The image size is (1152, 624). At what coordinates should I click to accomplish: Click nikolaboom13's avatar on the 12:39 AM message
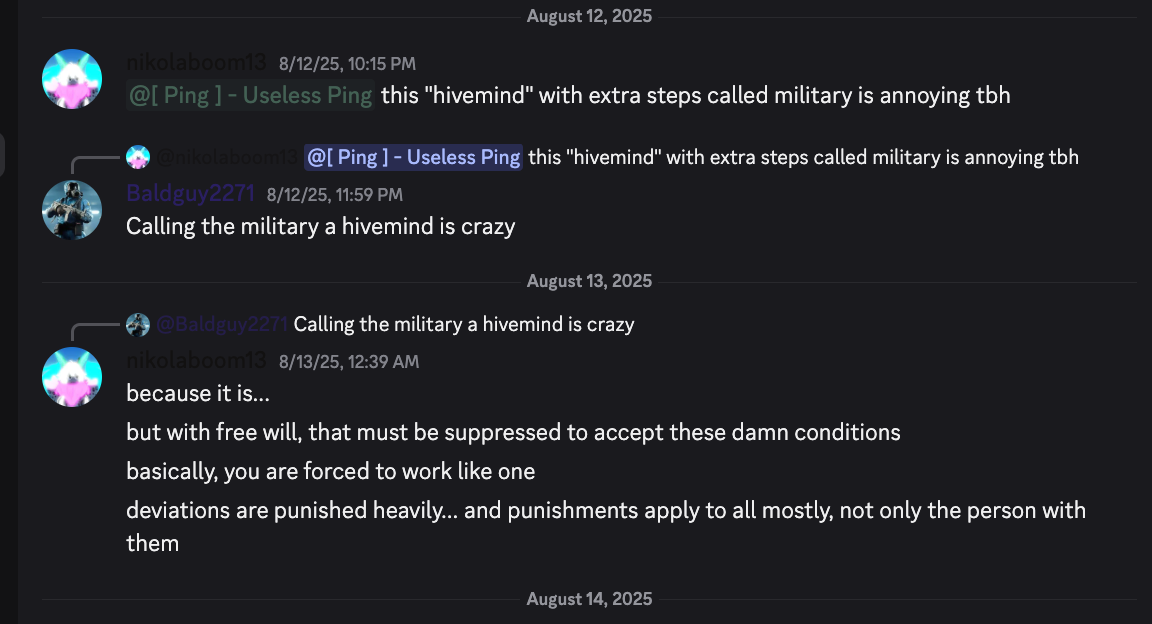pos(72,377)
